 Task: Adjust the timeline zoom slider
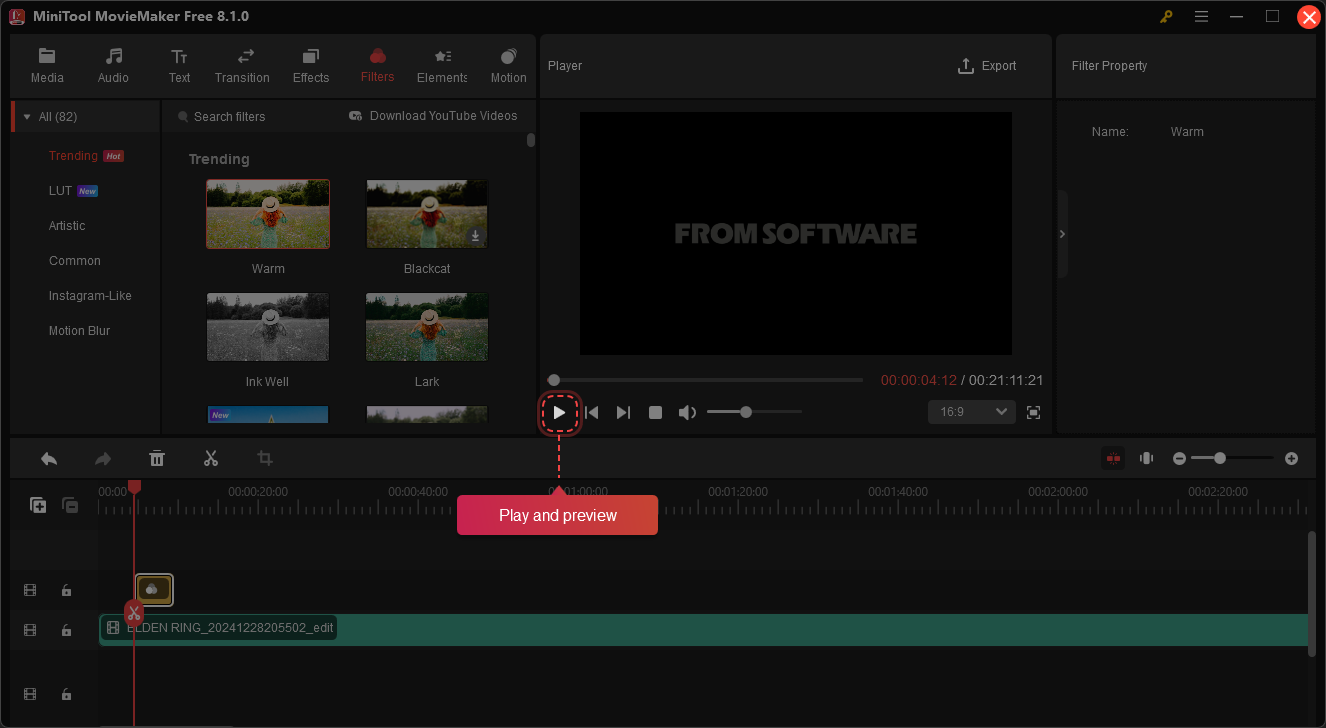tap(1233, 458)
